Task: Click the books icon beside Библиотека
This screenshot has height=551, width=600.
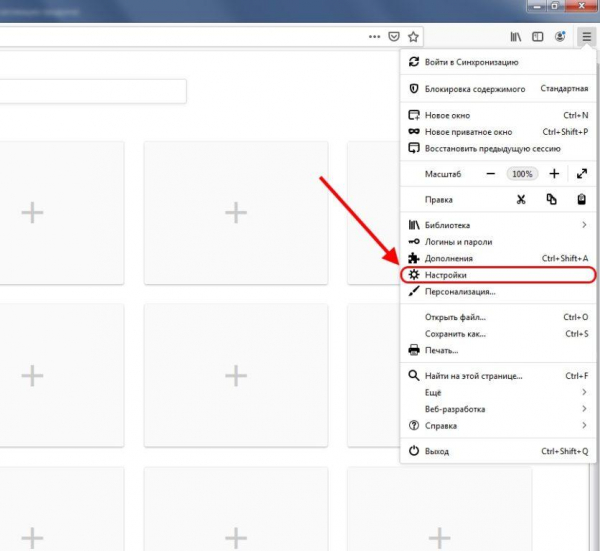Action: pyautogui.click(x=414, y=225)
